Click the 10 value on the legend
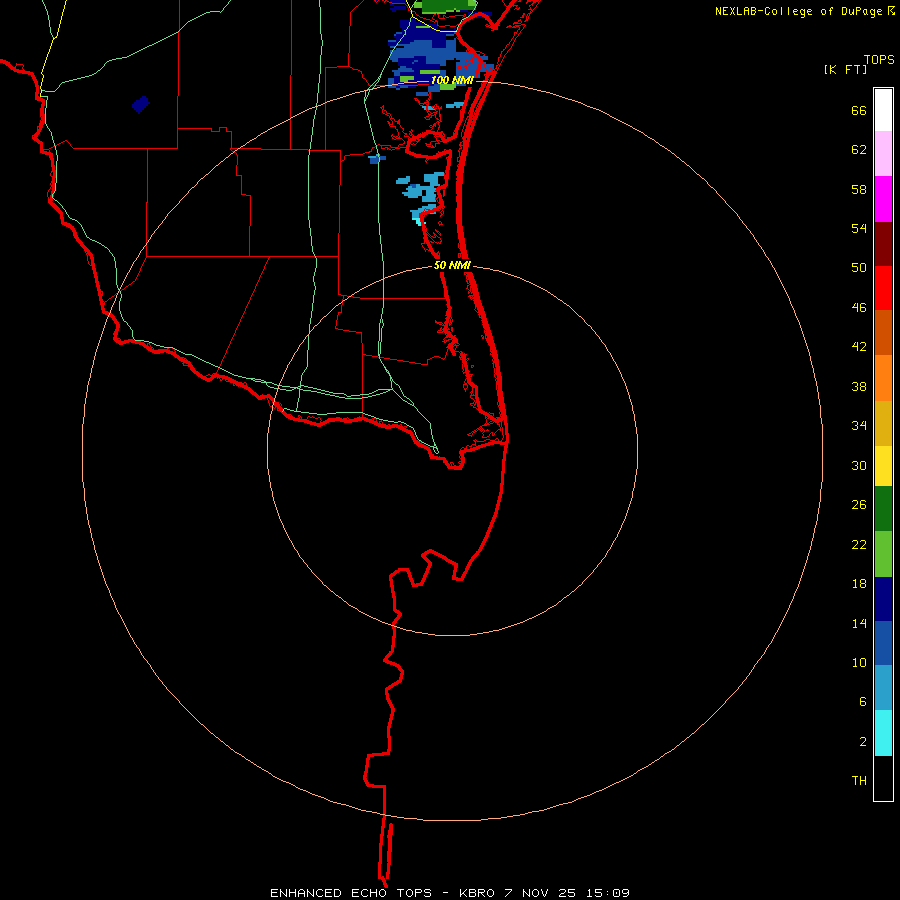Viewport: 900px width, 900px height. 859,663
